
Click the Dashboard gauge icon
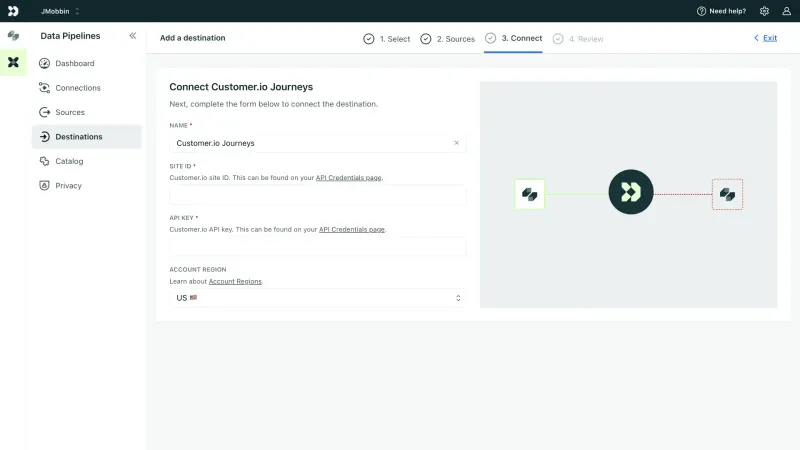coord(44,63)
